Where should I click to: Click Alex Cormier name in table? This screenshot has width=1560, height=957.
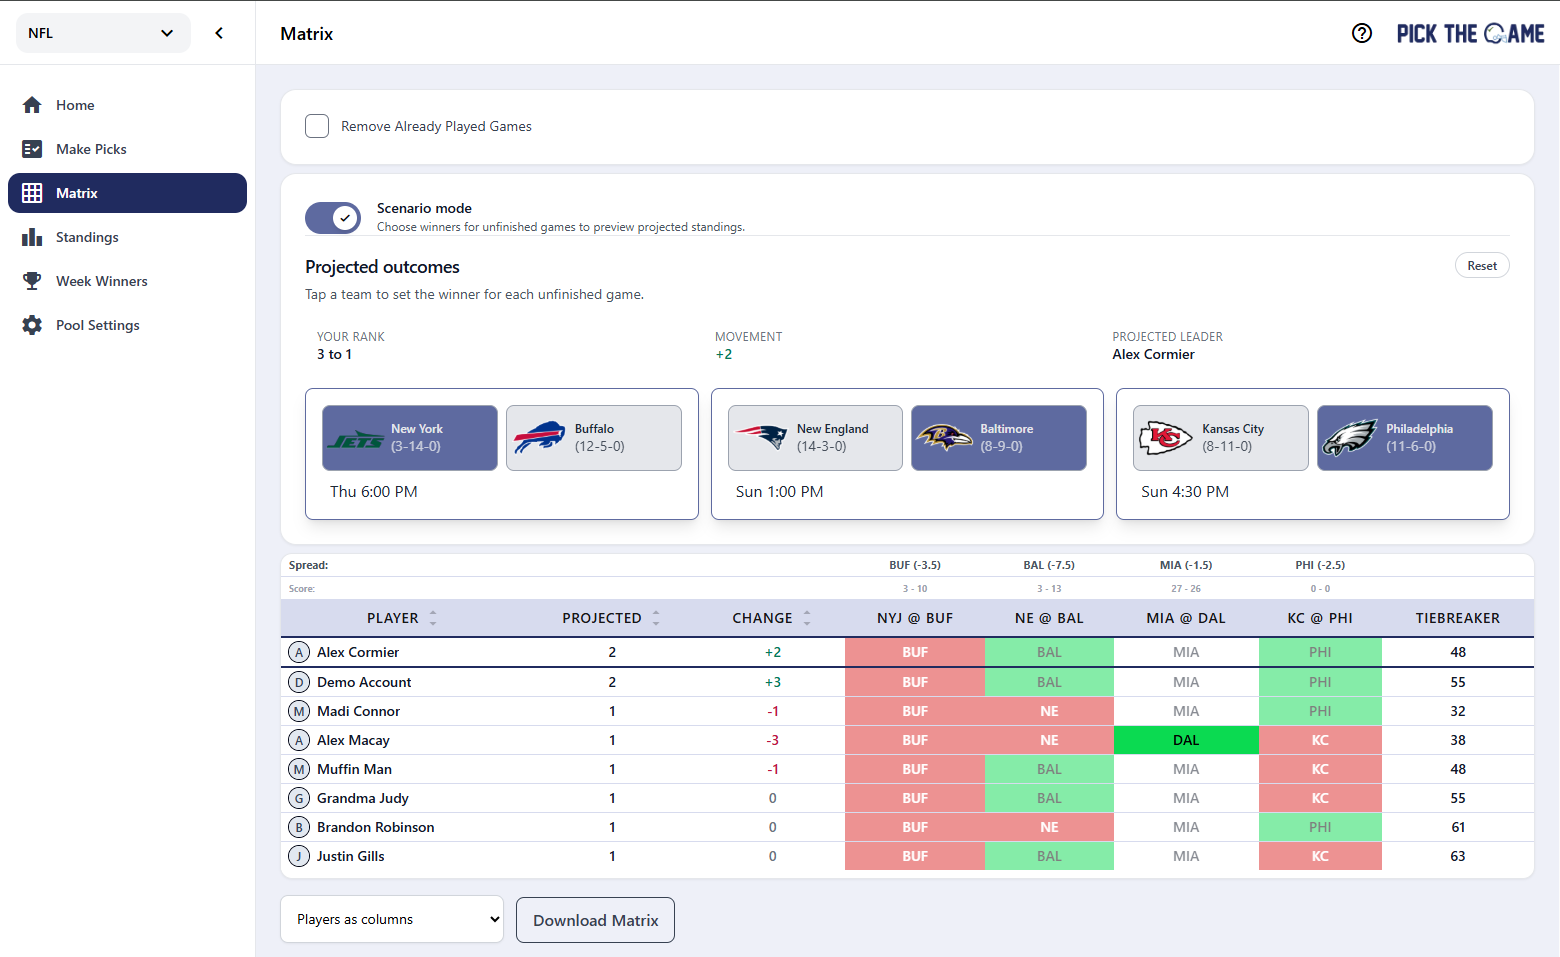click(x=358, y=652)
